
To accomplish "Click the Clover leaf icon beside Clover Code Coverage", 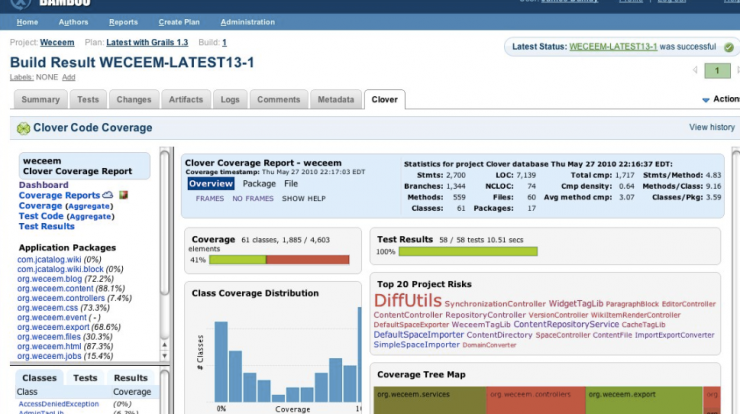I will point(23,128).
